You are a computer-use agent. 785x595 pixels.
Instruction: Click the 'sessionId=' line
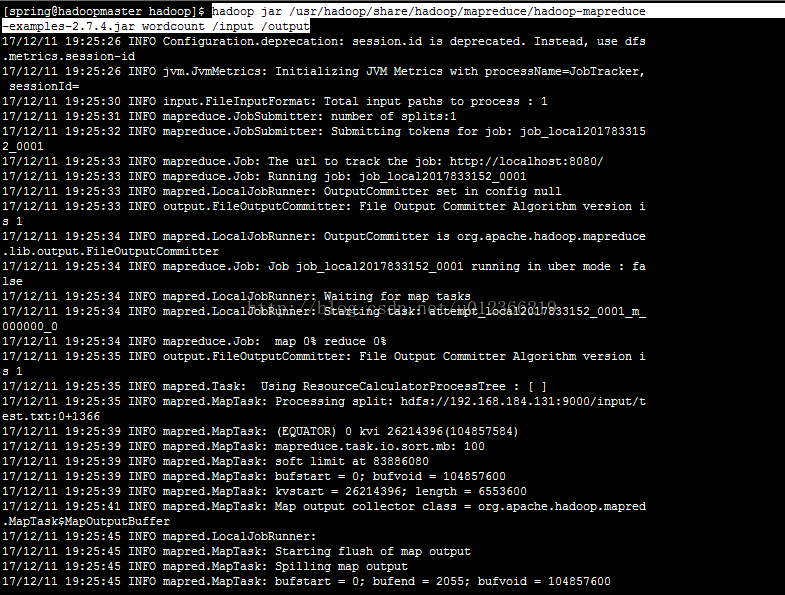tap(44, 86)
